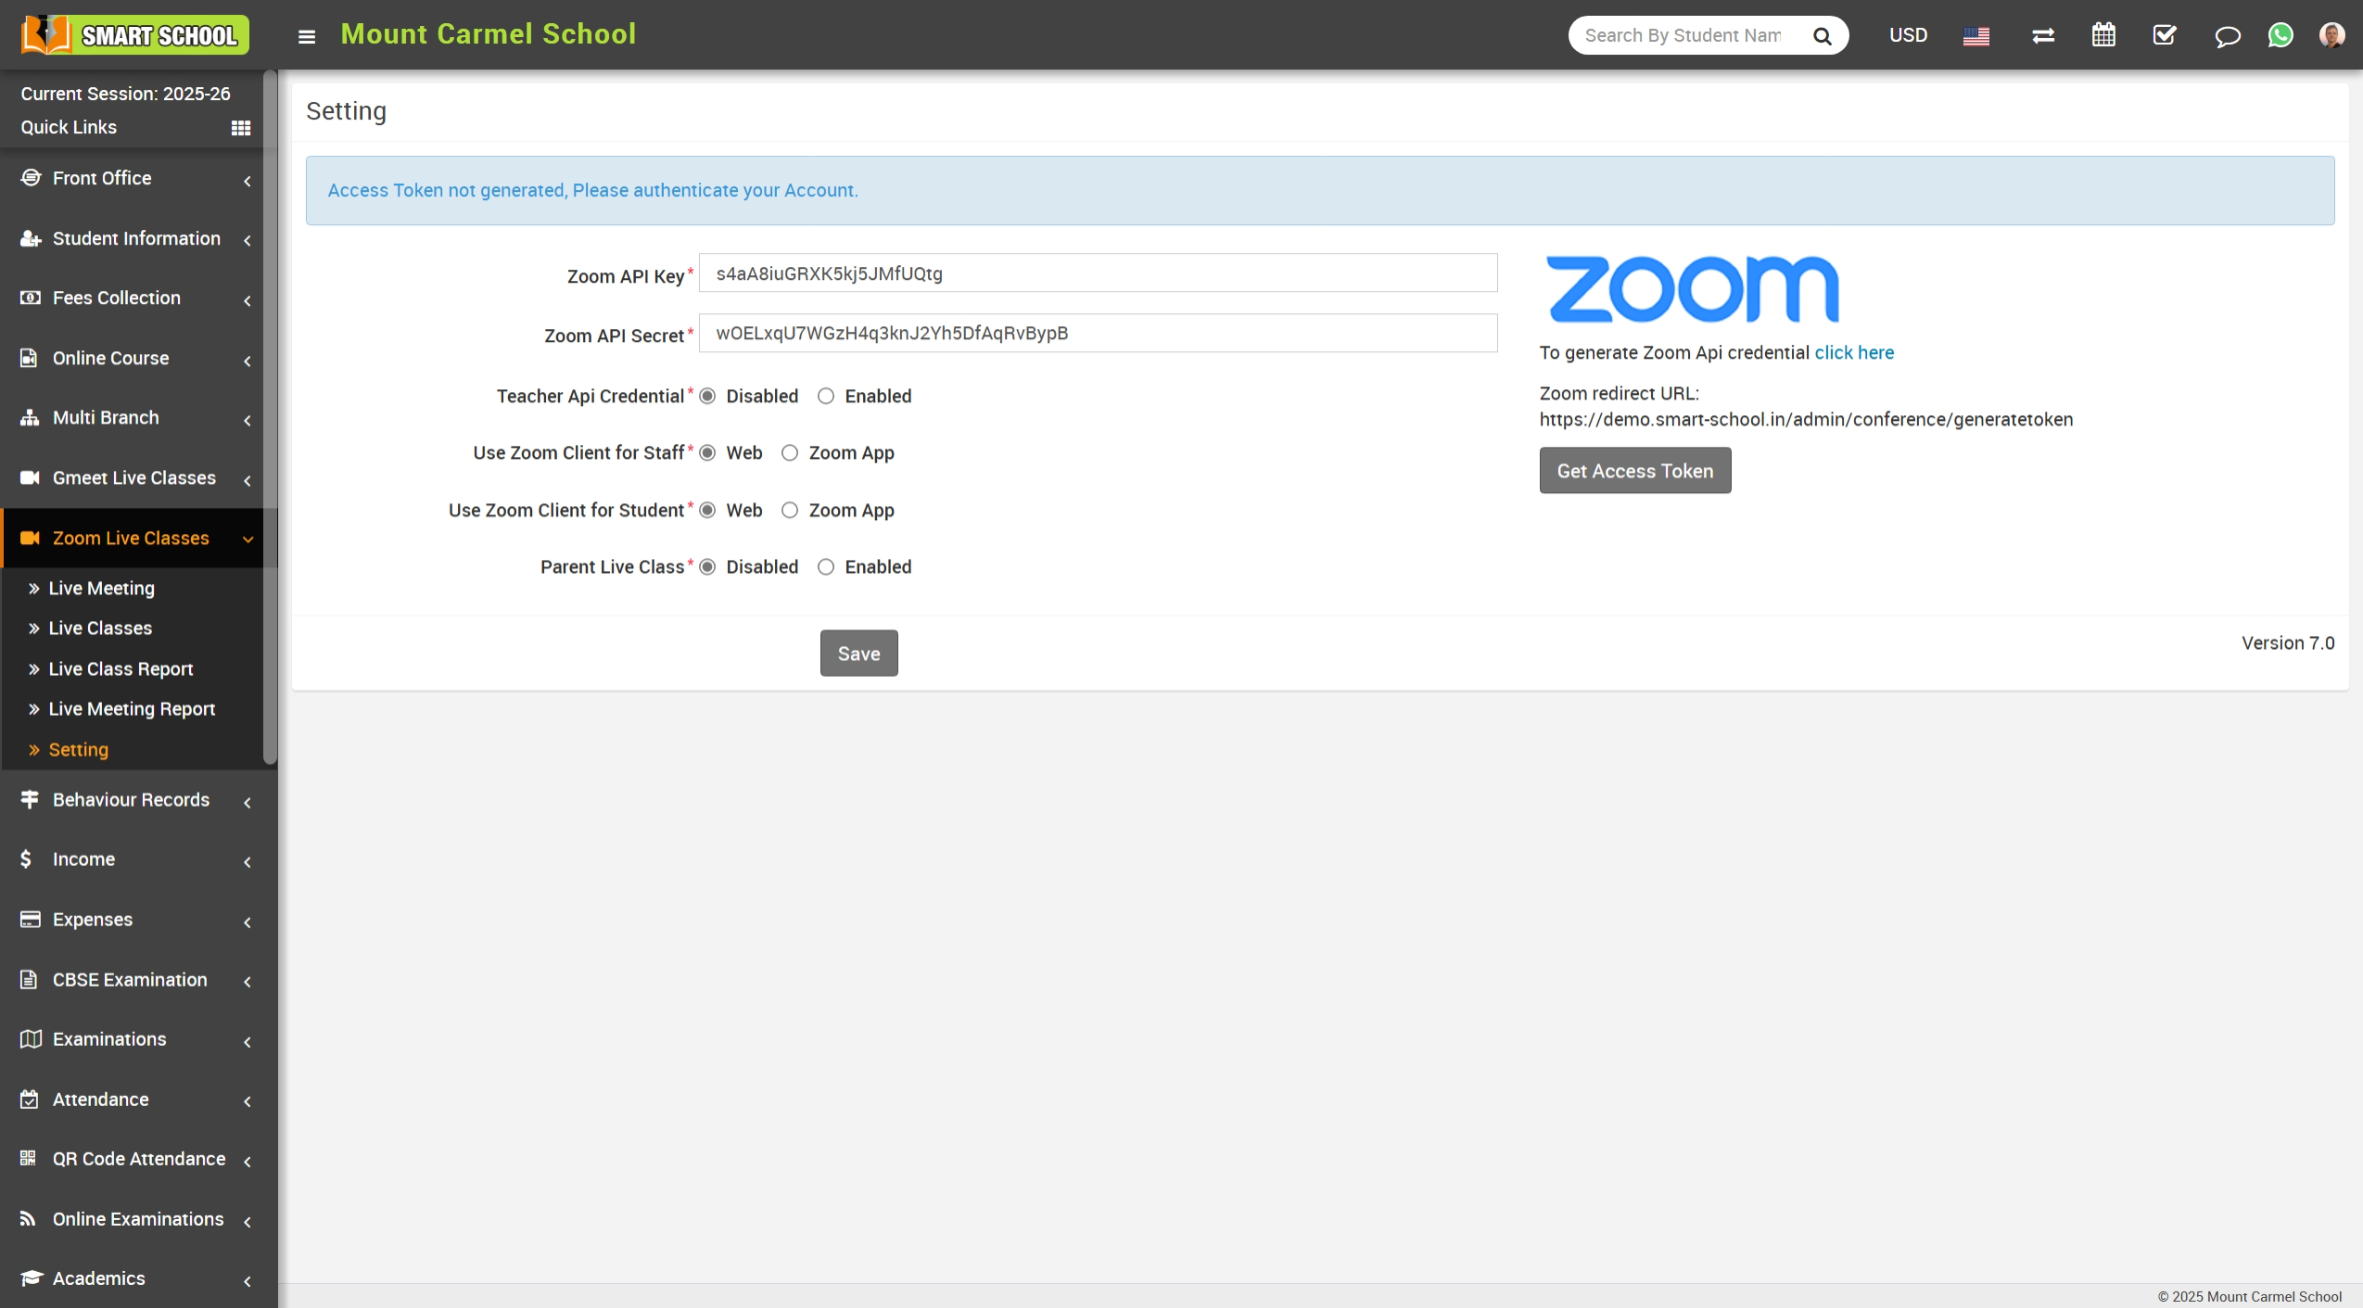Click the search magnifier icon
This screenshot has height=1308, width=2363.
click(1822, 36)
